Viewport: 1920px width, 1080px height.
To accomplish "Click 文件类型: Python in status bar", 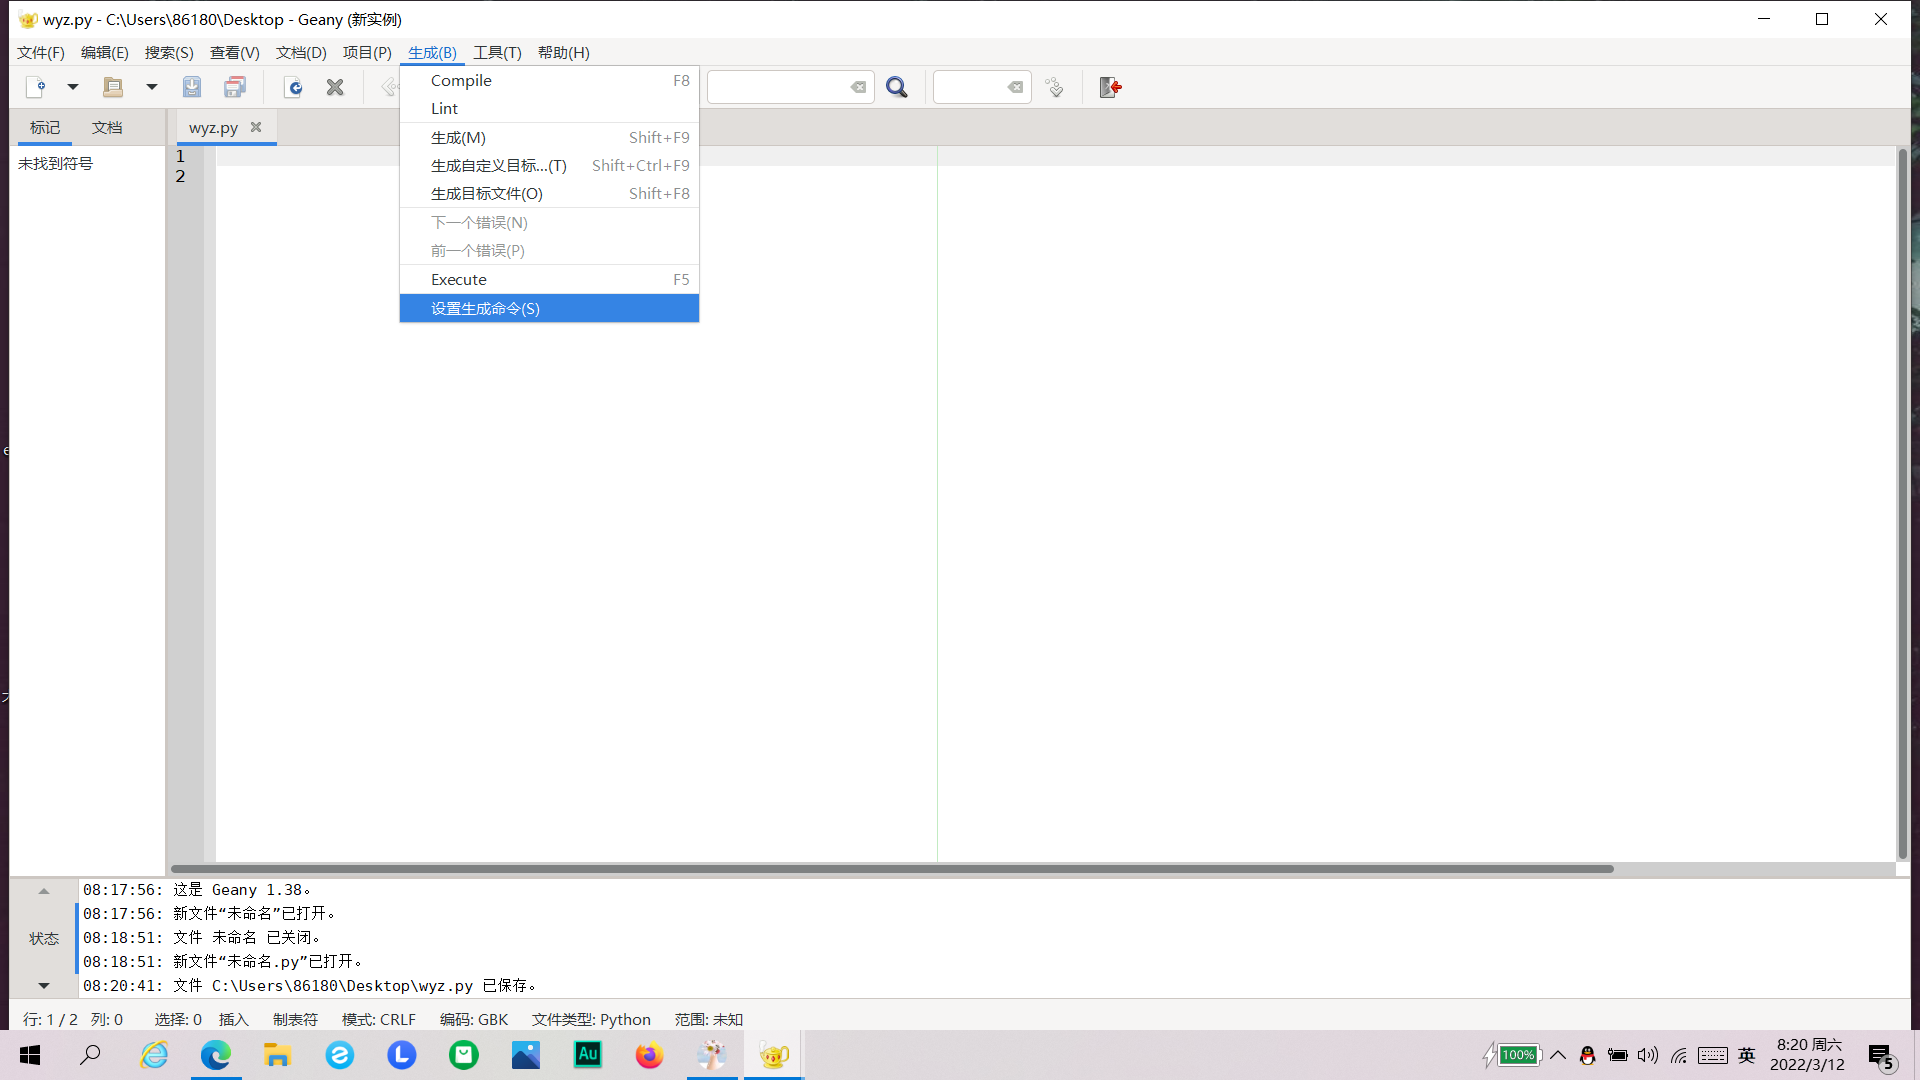I will click(591, 1019).
